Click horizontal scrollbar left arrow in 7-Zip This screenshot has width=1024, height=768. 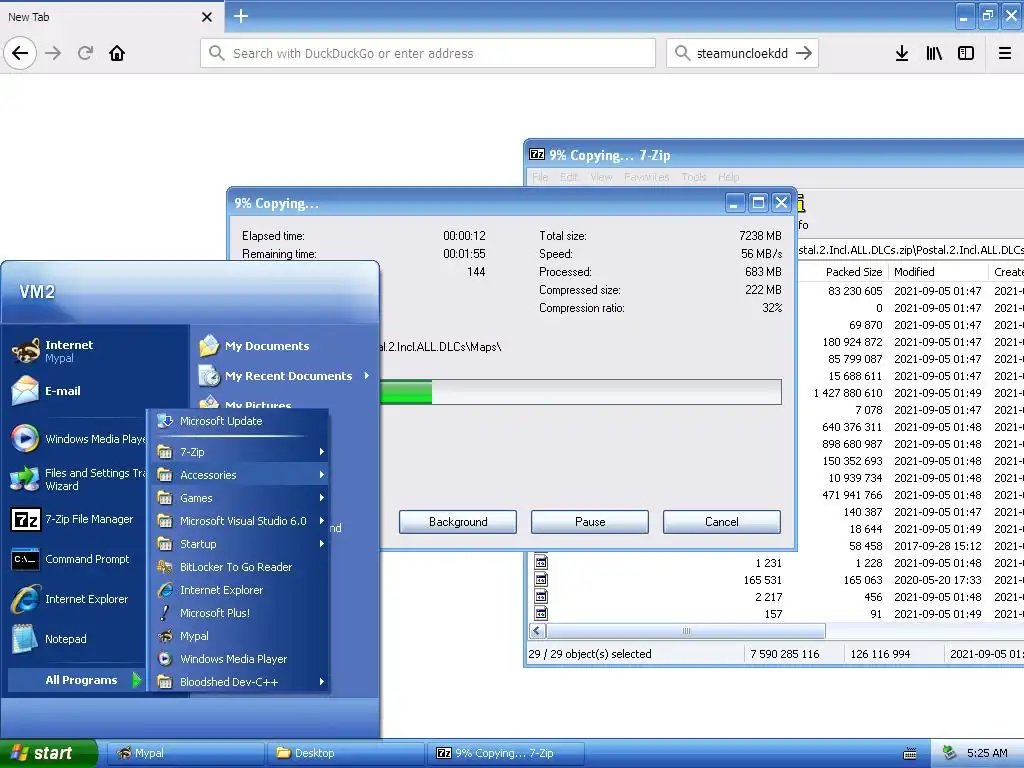(537, 631)
